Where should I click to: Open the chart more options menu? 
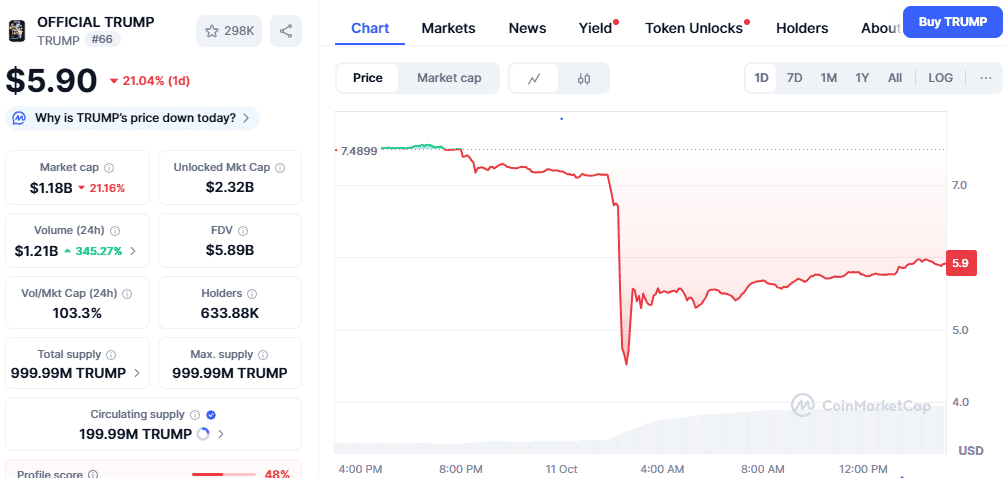(985, 78)
